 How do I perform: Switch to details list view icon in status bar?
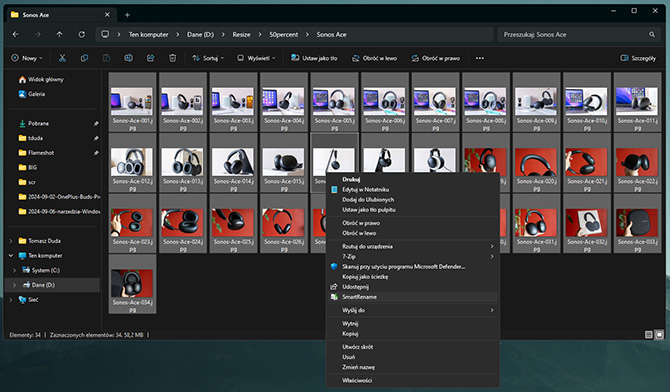[x=649, y=335]
